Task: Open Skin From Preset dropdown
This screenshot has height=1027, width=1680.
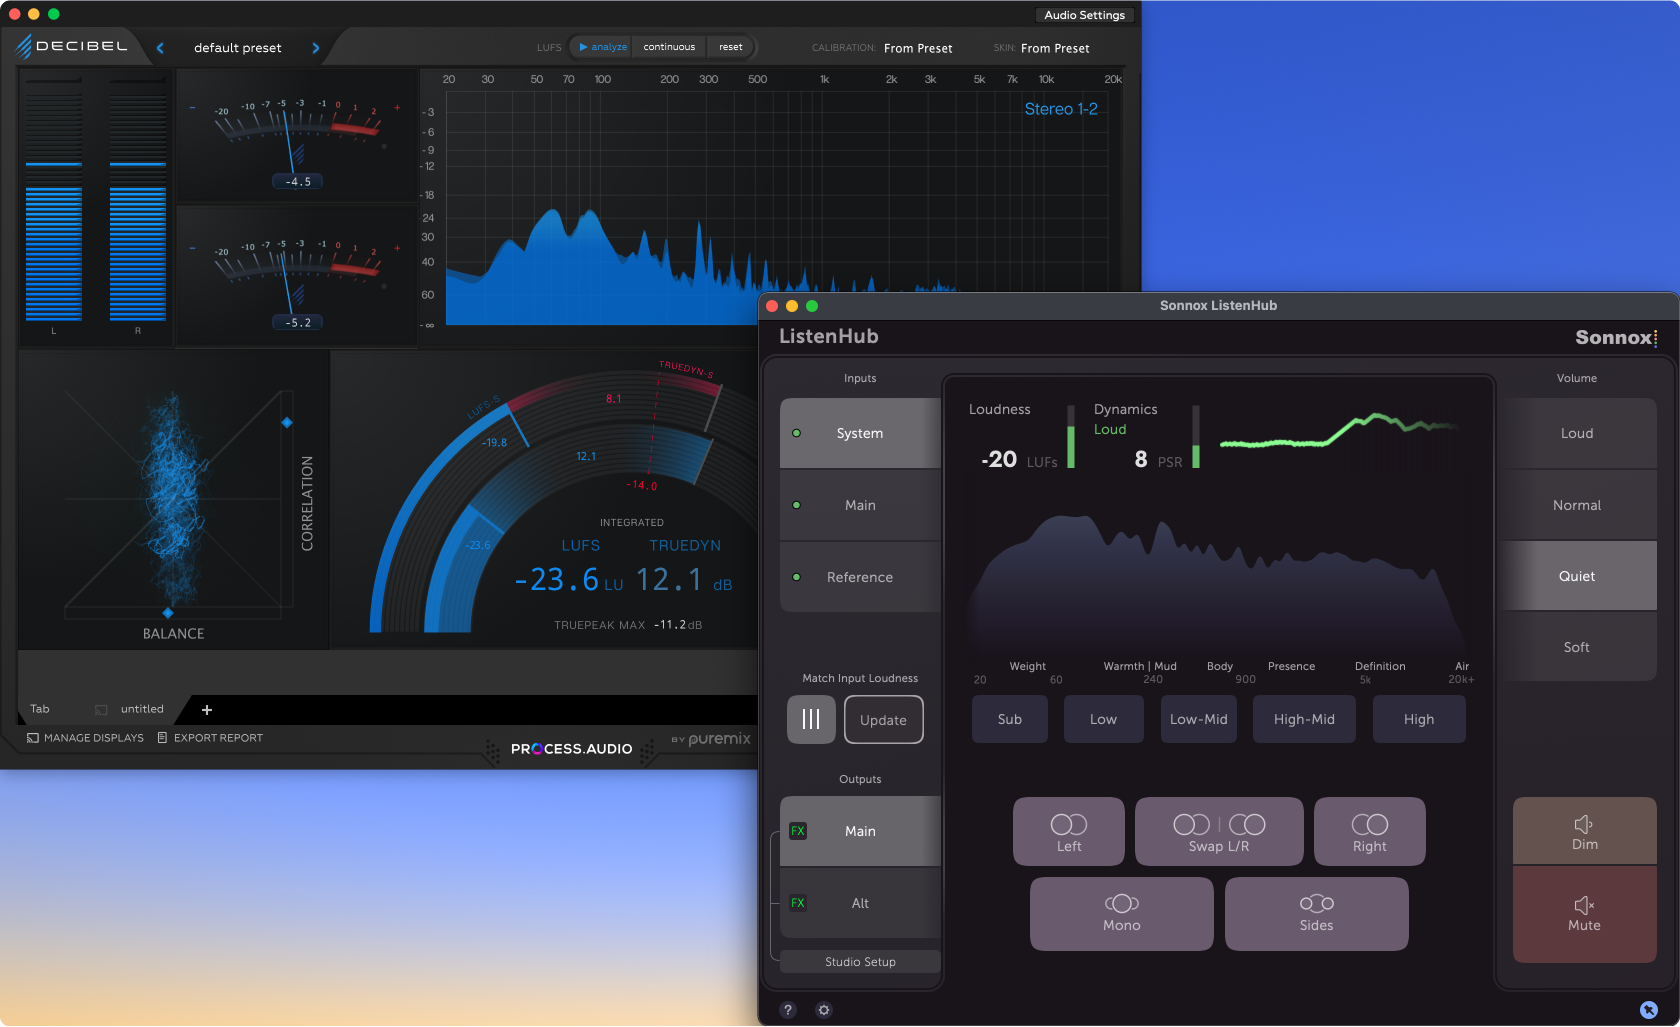Action: point(1055,48)
